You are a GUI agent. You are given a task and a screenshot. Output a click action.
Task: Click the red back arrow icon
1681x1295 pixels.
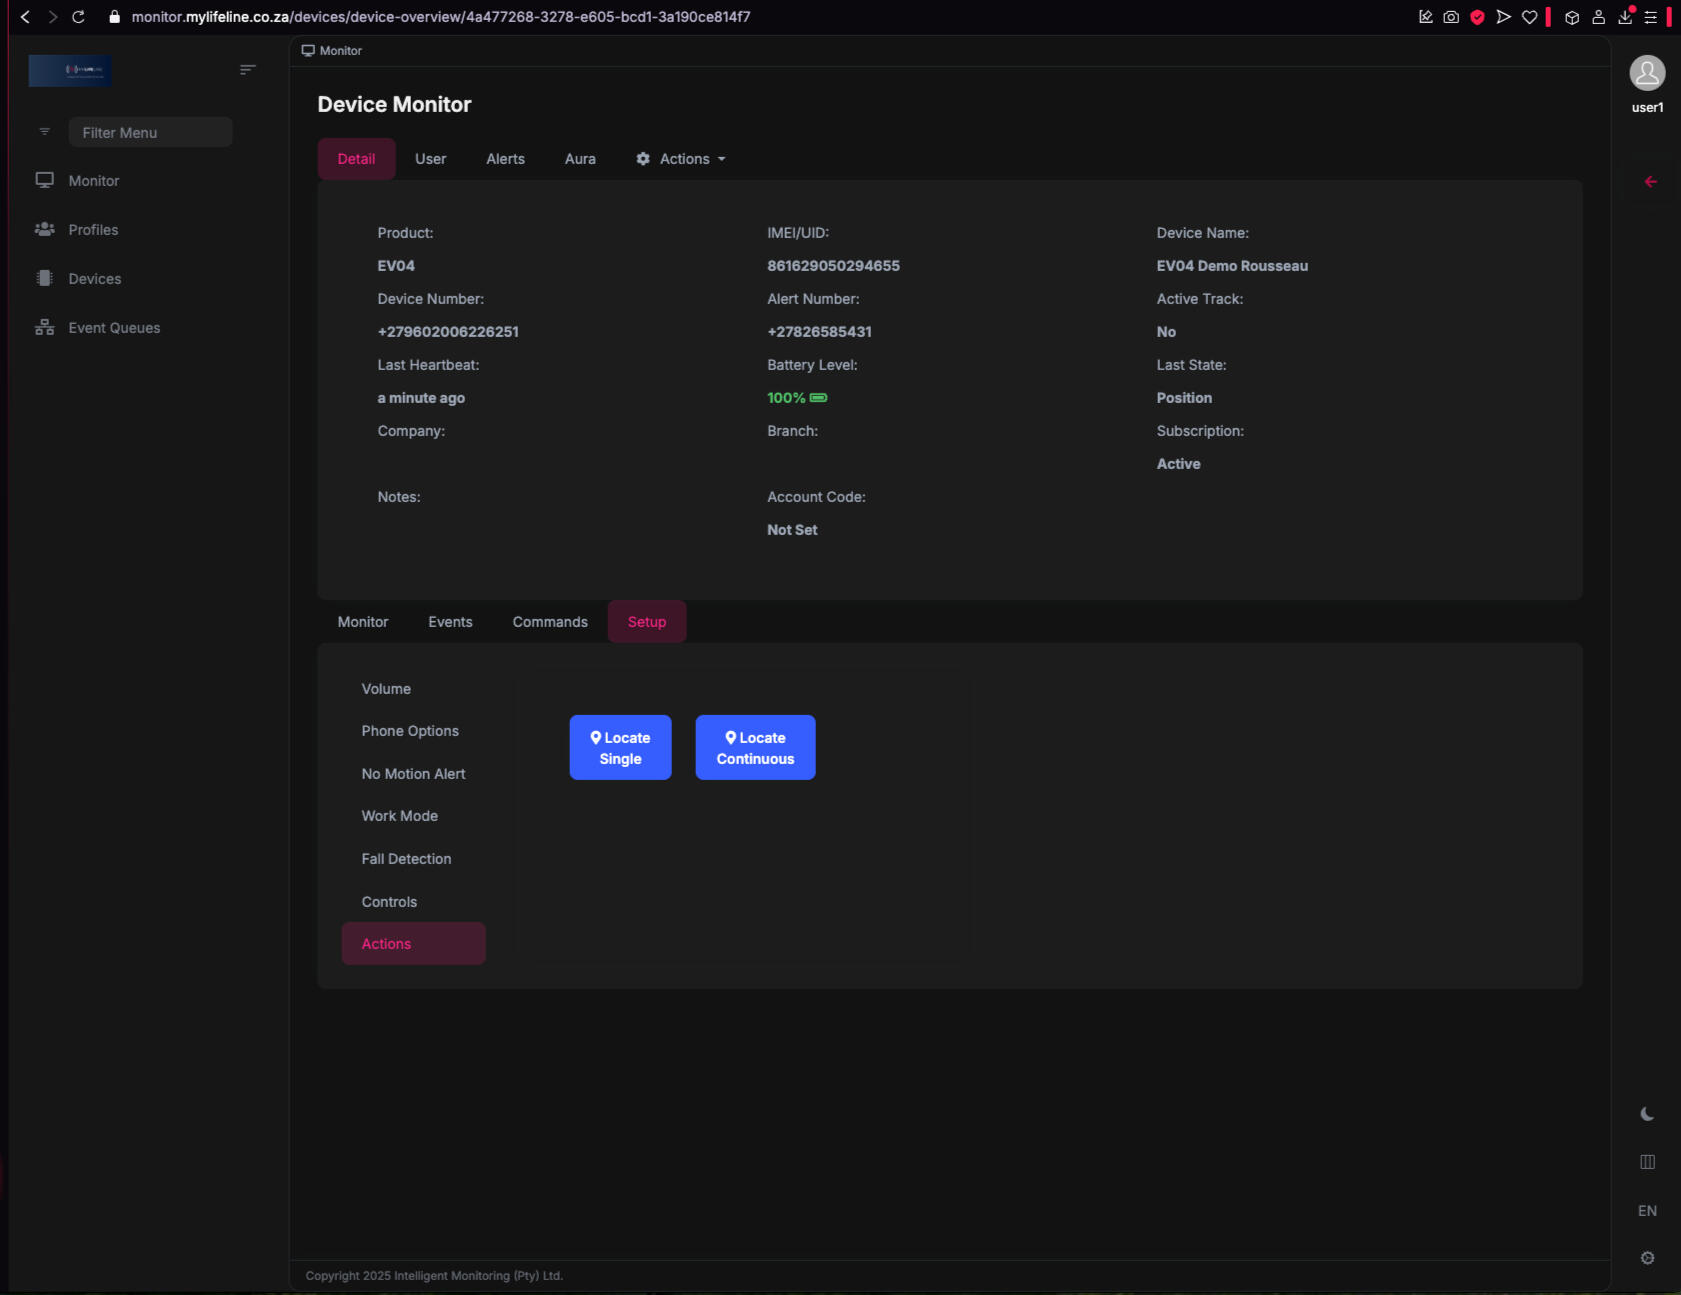(x=1650, y=182)
